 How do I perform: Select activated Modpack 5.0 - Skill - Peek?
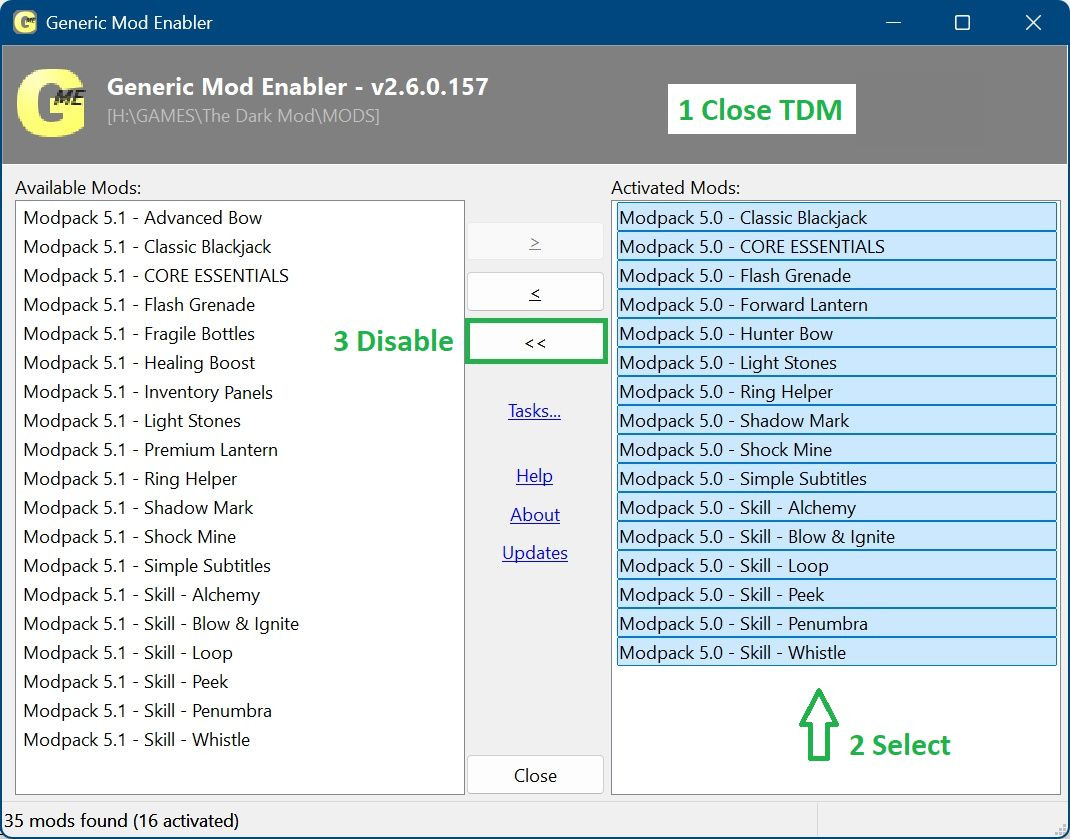point(837,595)
